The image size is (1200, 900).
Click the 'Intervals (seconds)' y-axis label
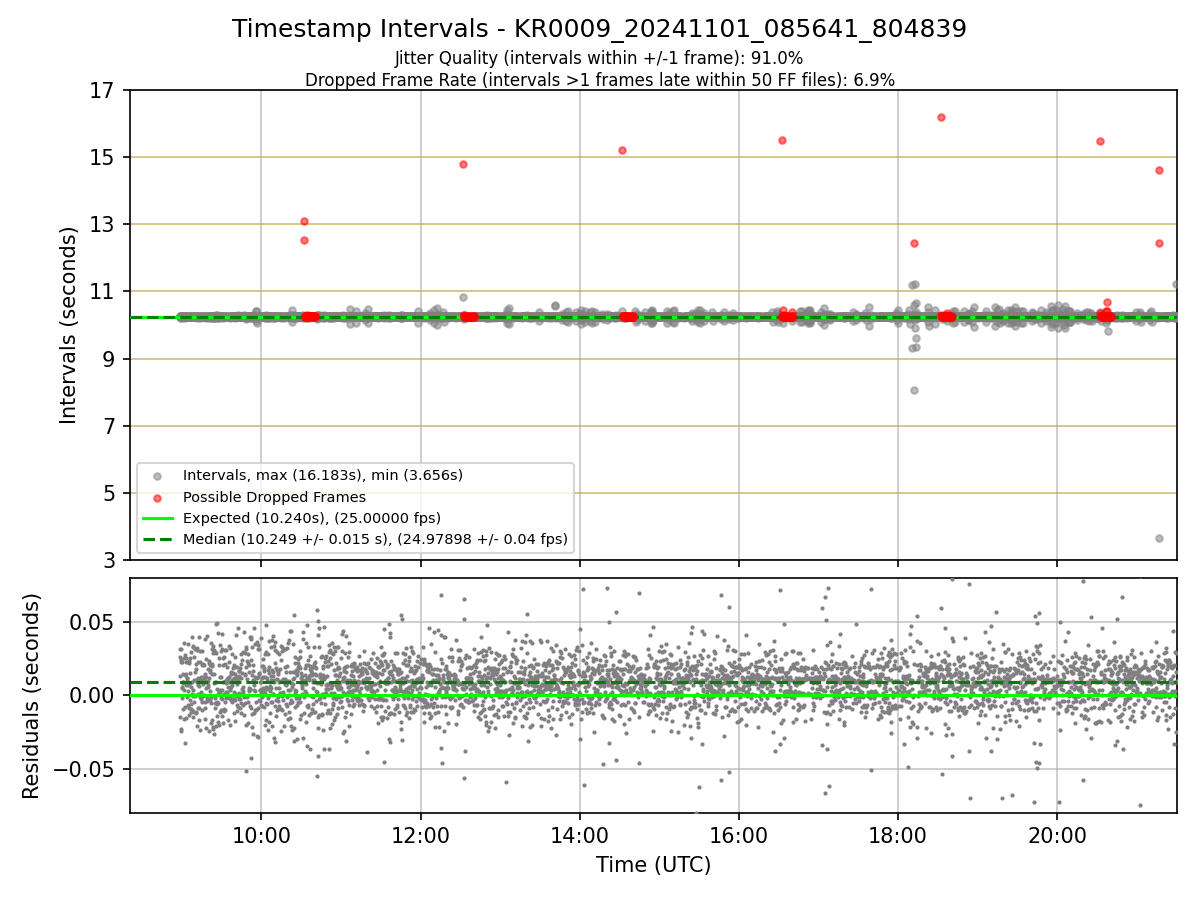pyautogui.click(x=68, y=325)
